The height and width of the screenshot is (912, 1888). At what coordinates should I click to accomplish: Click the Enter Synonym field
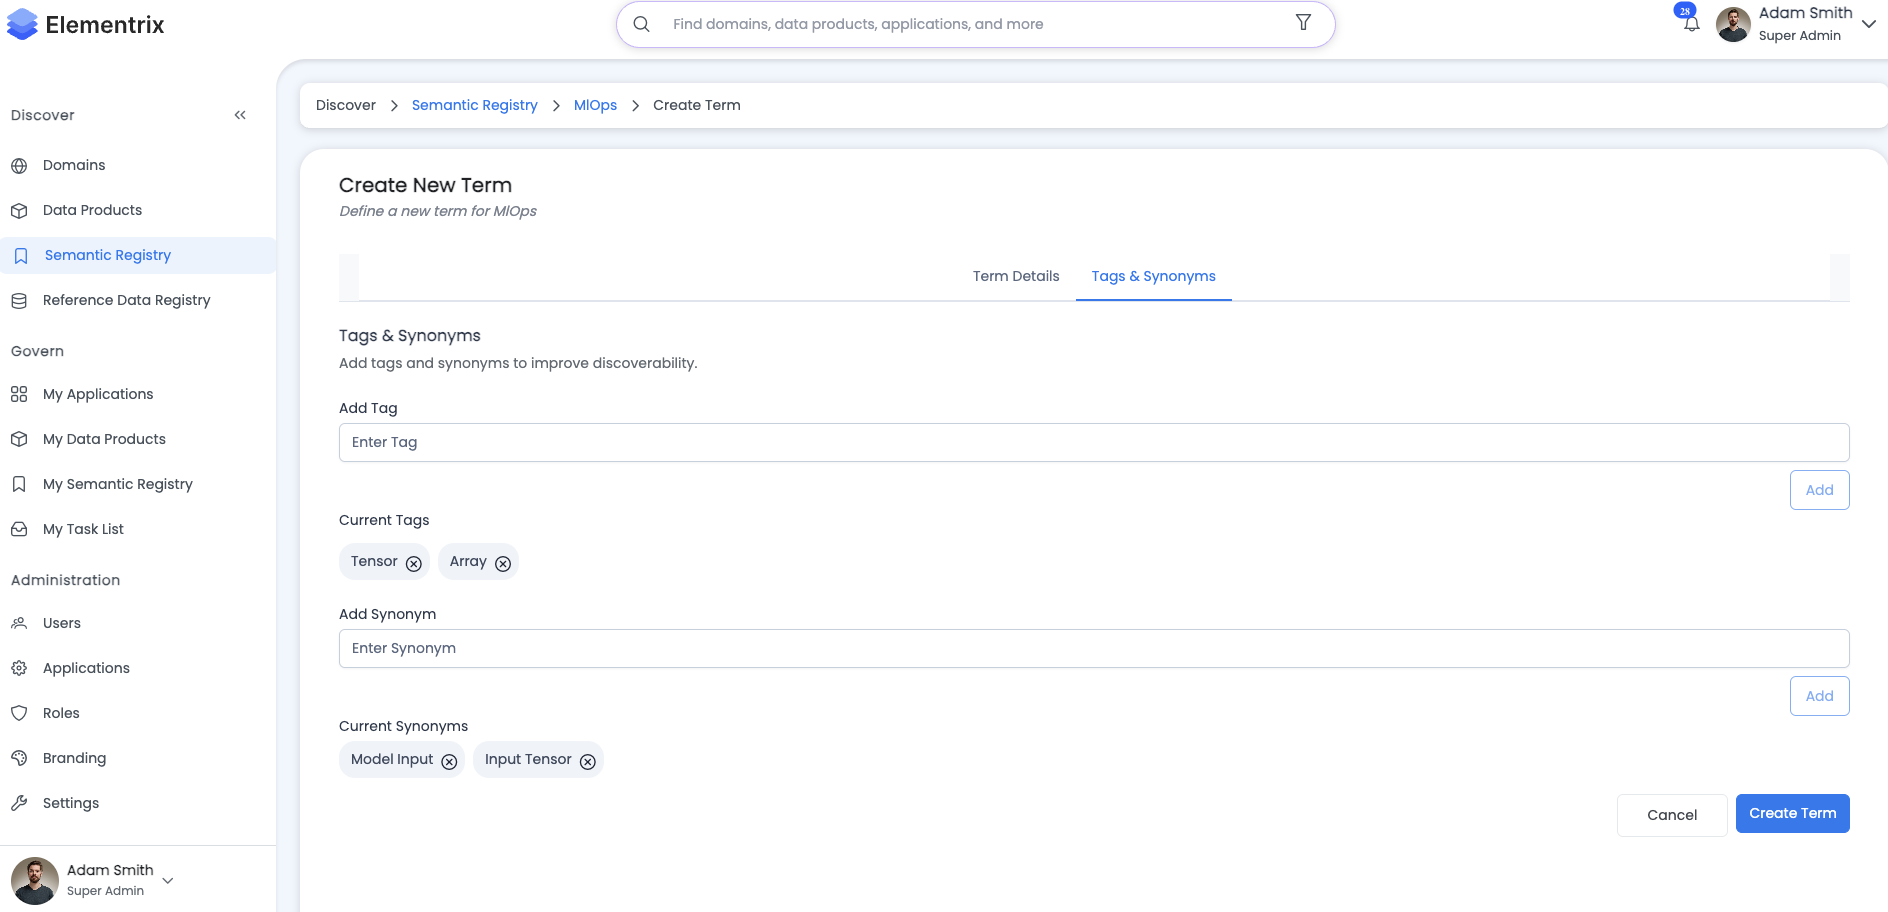(1093, 648)
